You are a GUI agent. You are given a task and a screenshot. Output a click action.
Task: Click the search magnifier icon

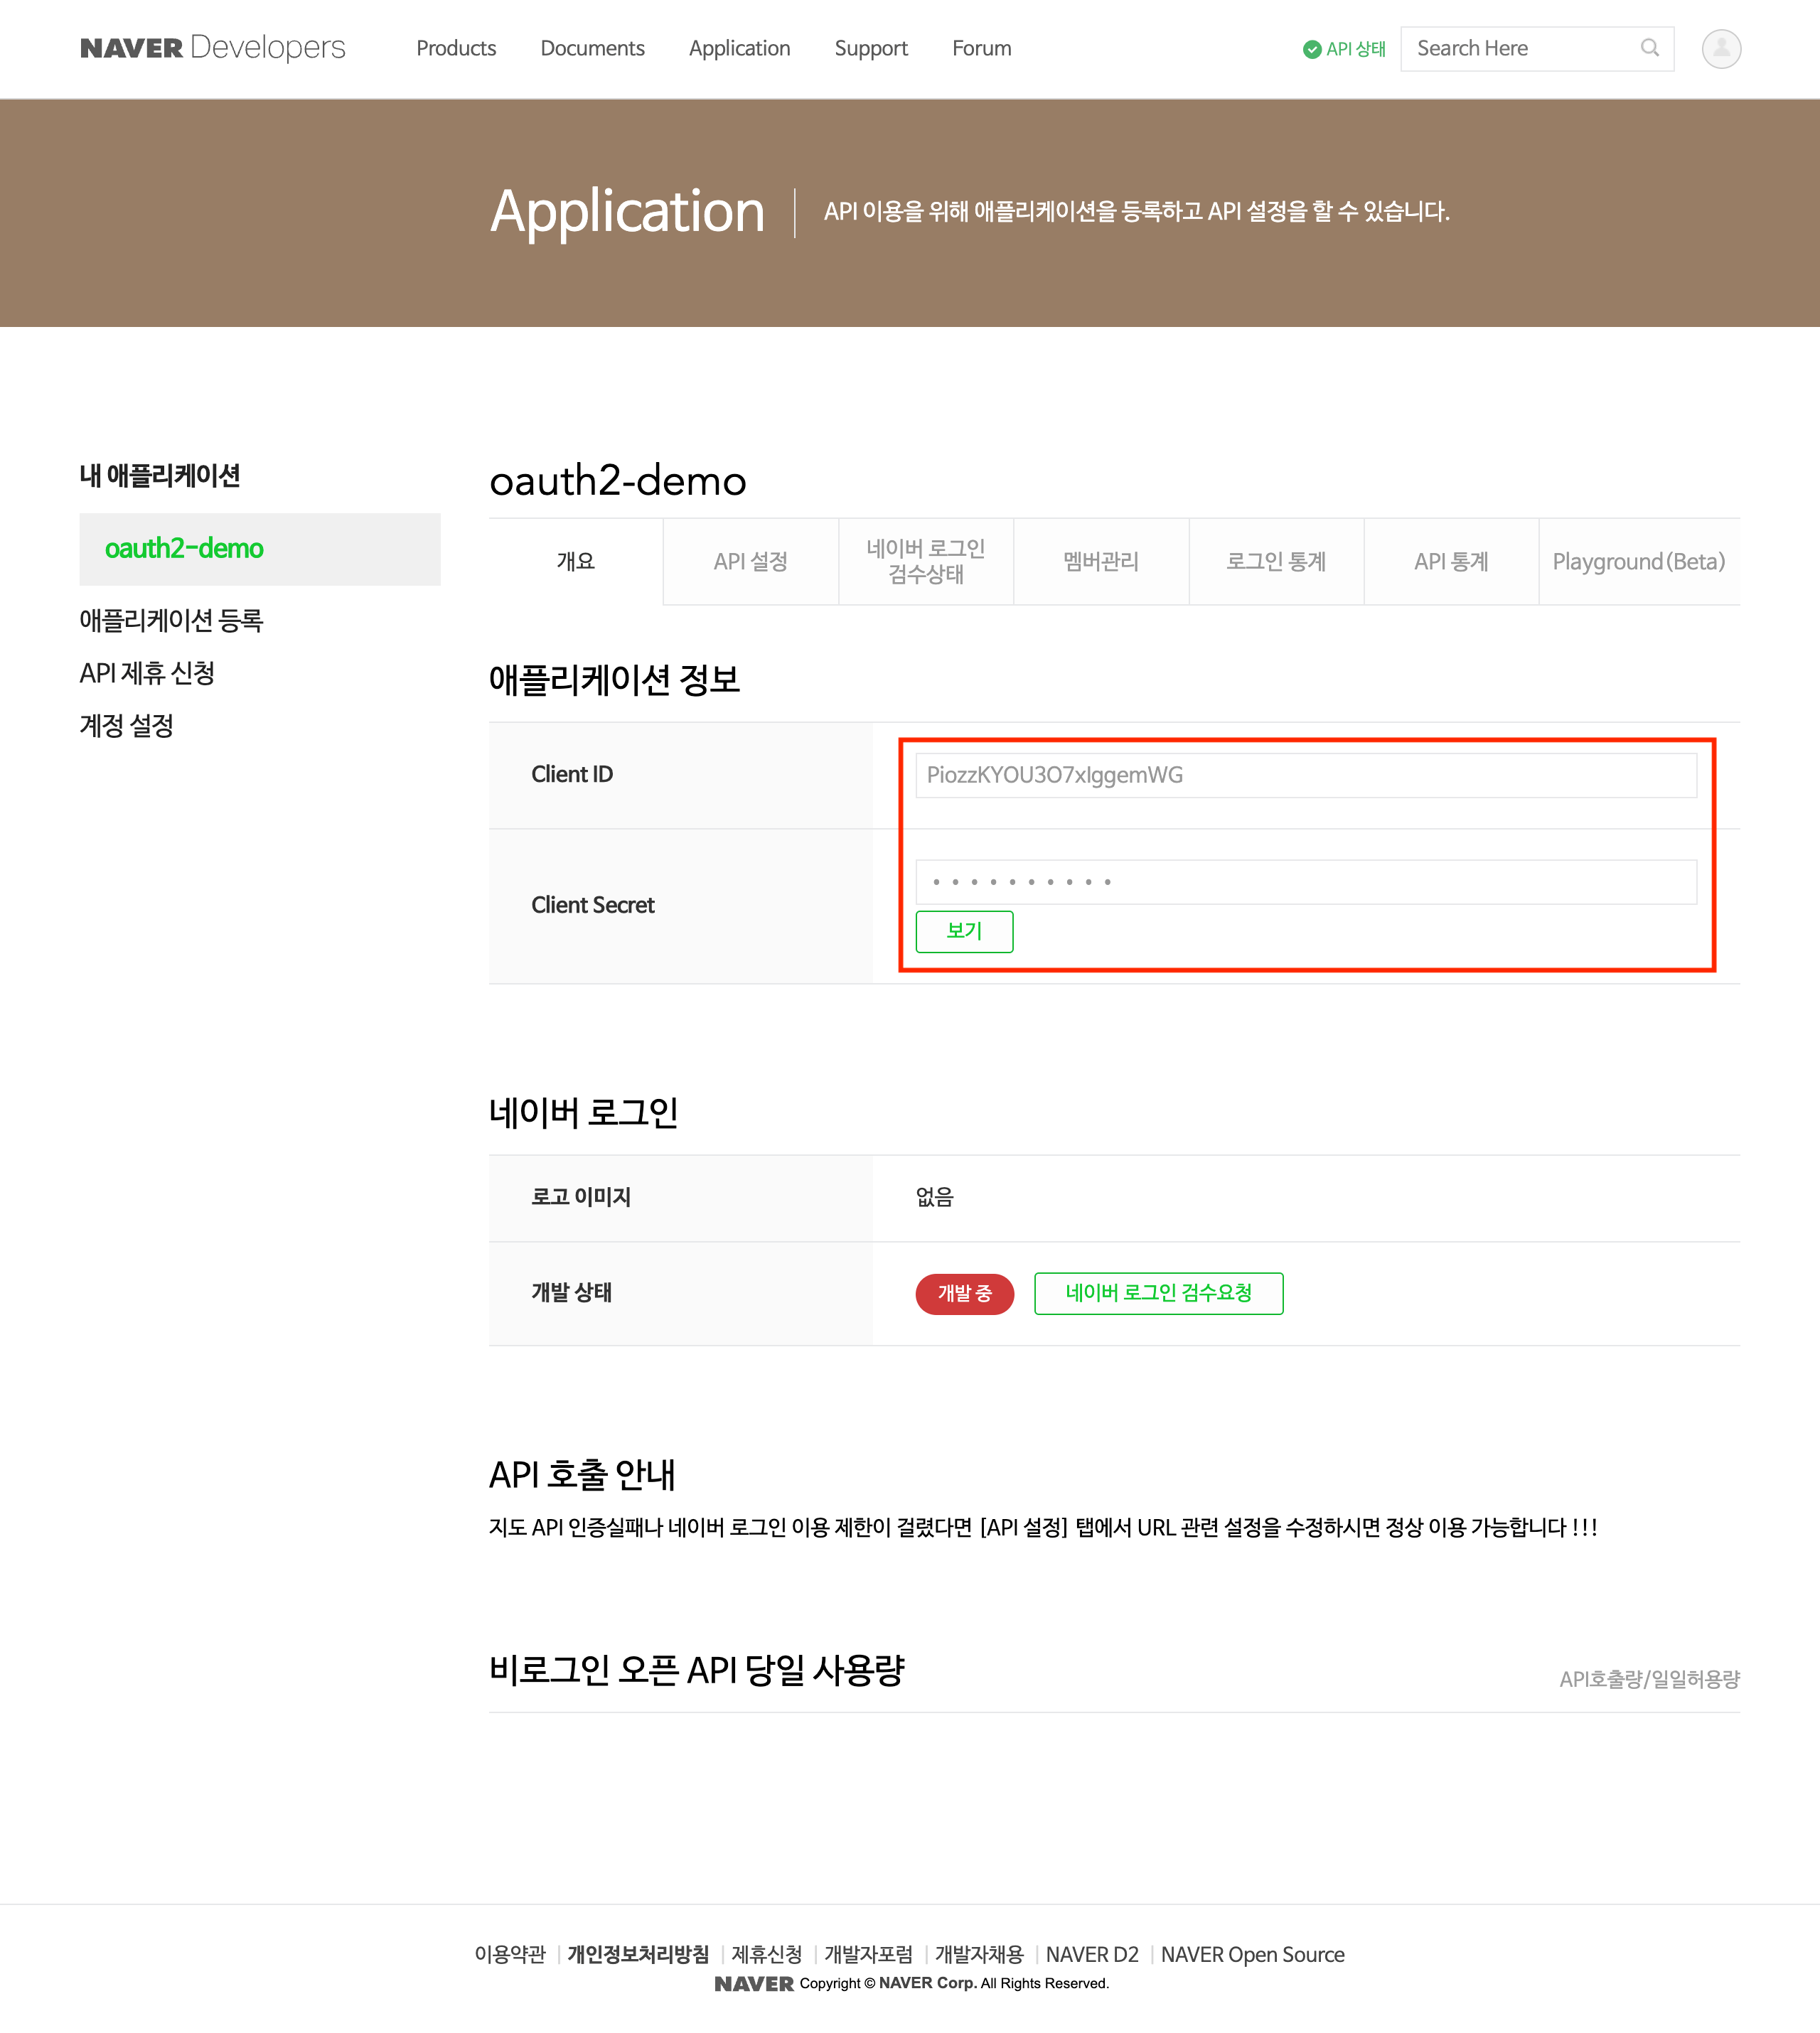(x=1649, y=48)
